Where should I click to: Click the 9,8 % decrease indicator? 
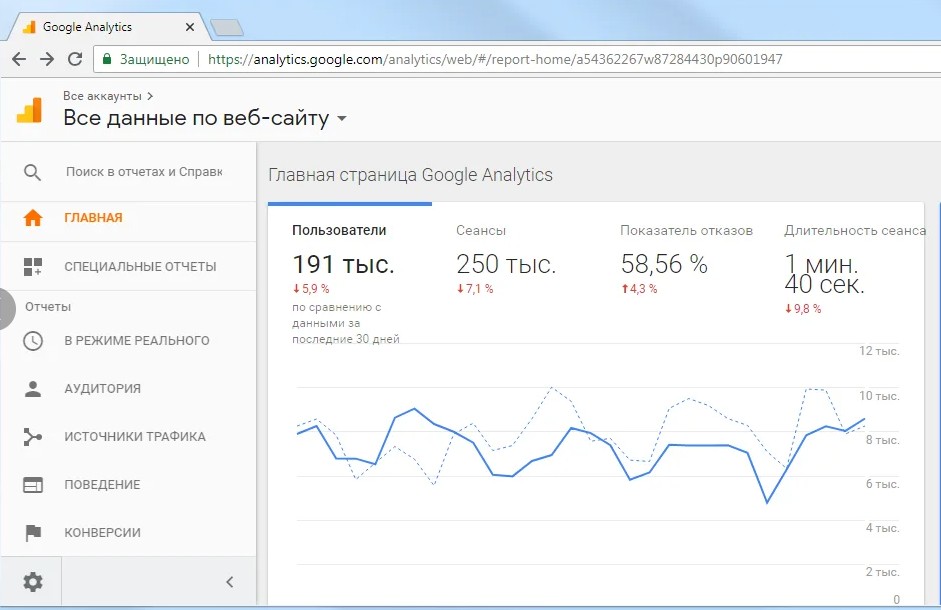(x=803, y=309)
